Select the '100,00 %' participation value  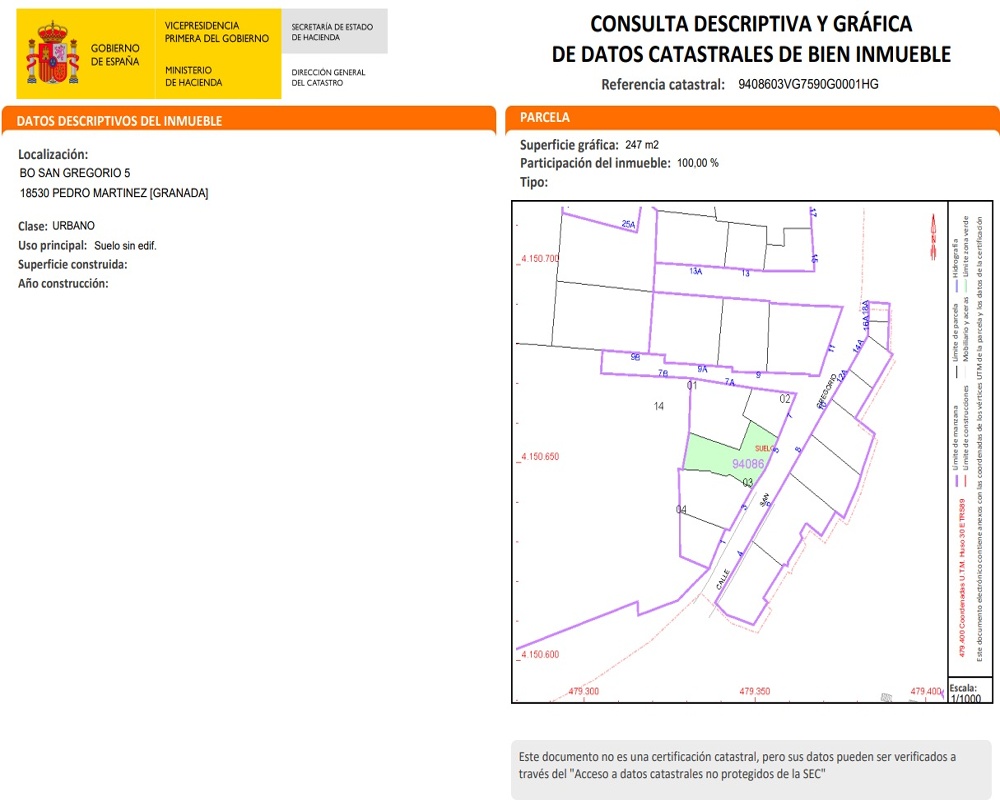(x=698, y=163)
